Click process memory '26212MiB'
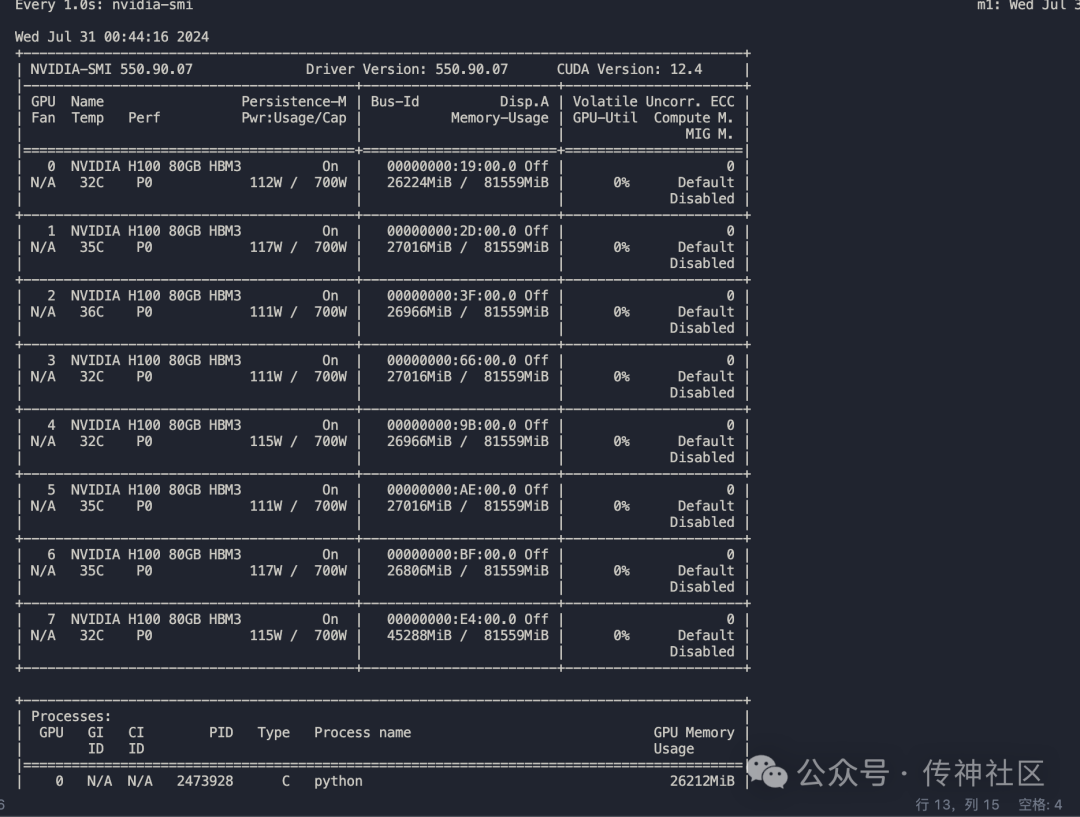Viewport: 1080px width, 817px height. [x=702, y=782]
